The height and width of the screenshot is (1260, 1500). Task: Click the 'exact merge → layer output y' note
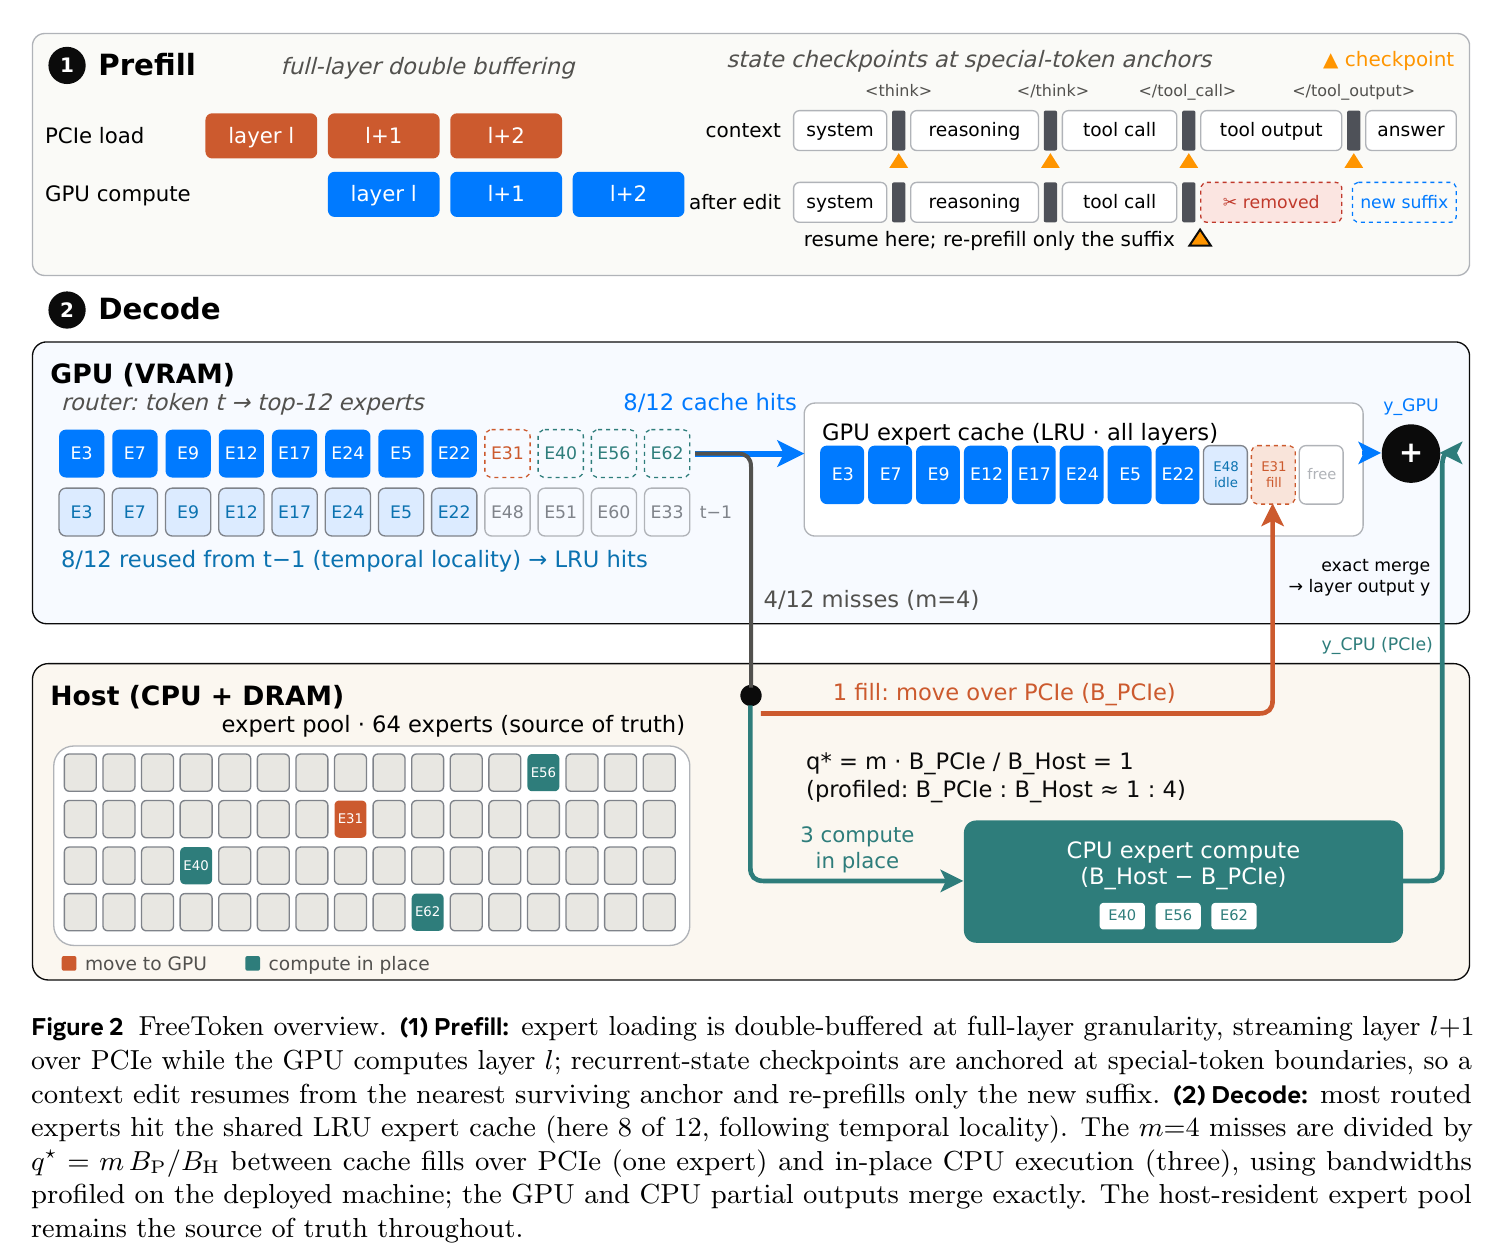click(1359, 576)
